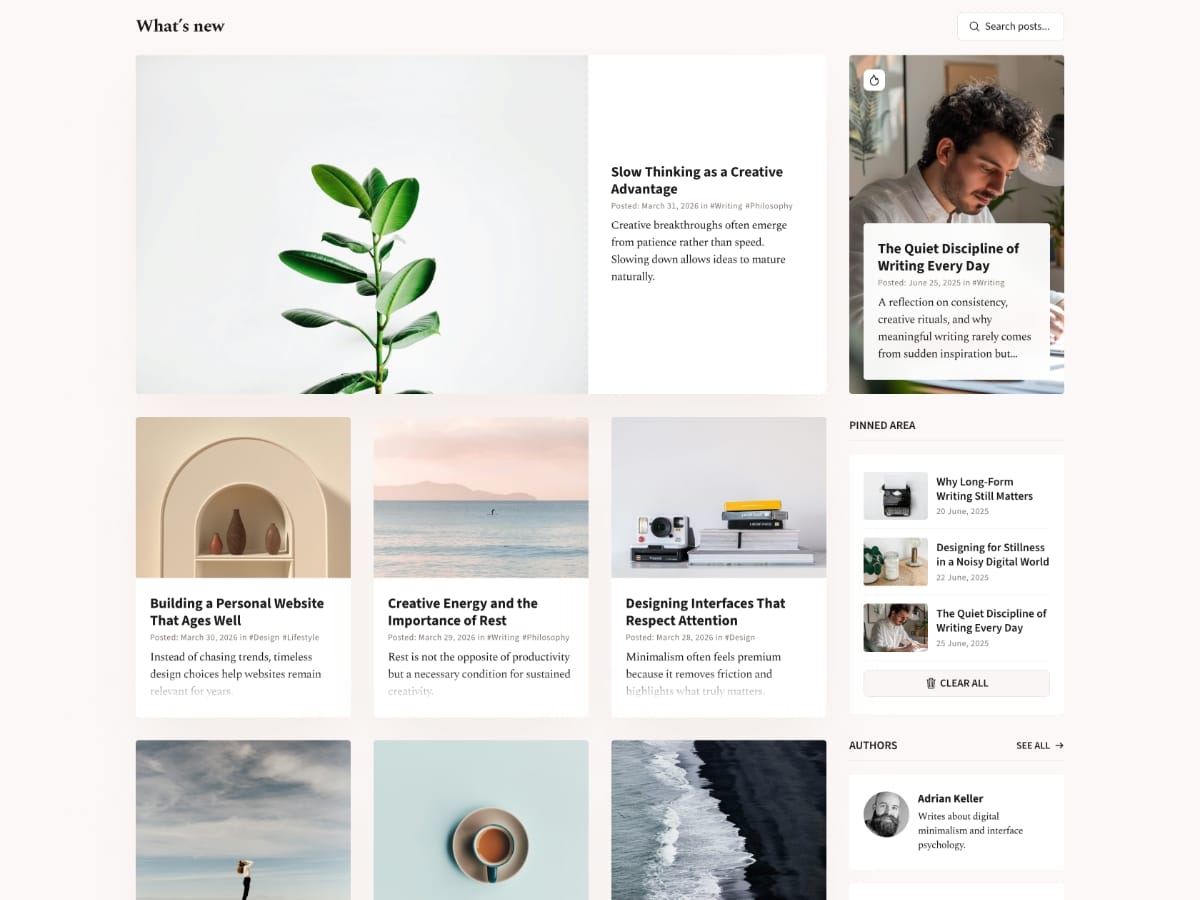Click #Philosophy tag on Creative Energy post

coord(546,637)
